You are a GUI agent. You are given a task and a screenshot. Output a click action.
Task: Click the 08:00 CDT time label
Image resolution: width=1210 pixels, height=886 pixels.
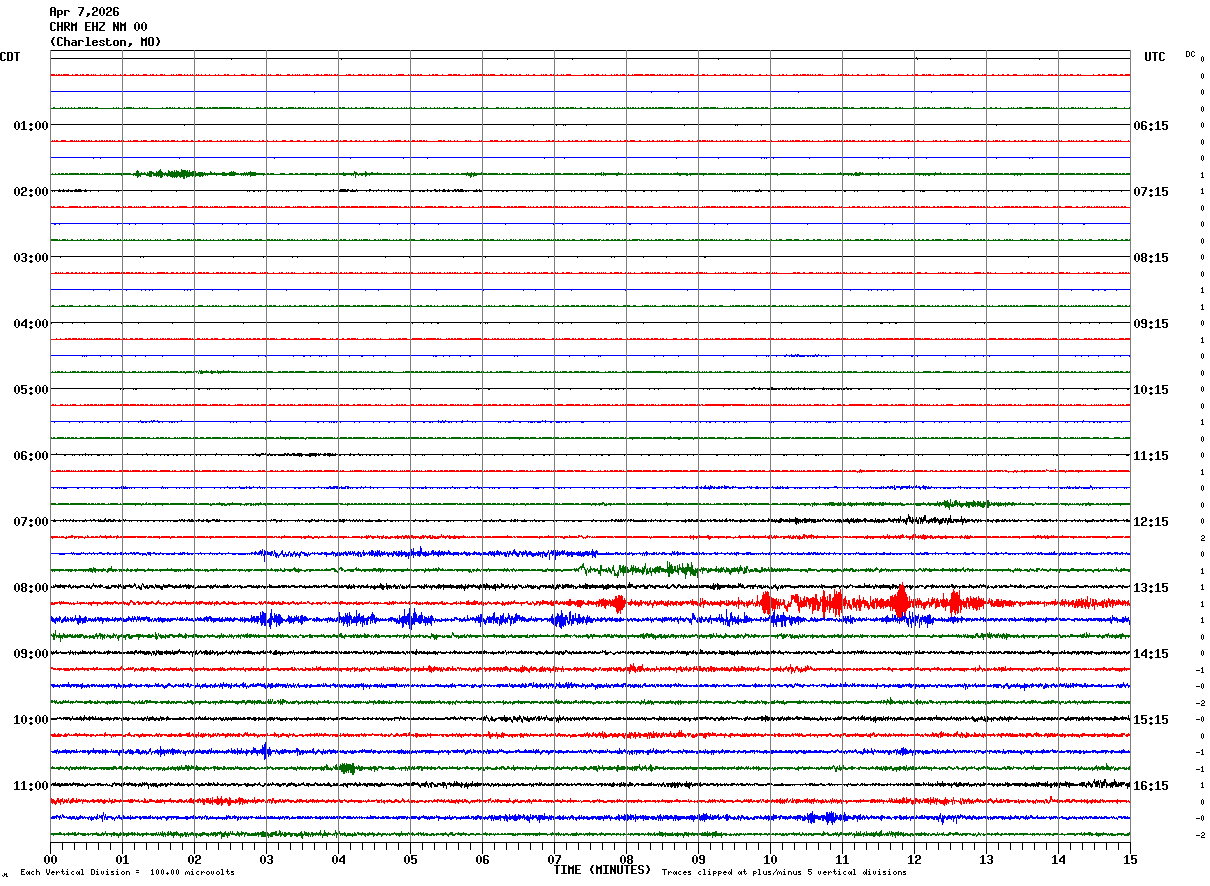click(x=30, y=588)
